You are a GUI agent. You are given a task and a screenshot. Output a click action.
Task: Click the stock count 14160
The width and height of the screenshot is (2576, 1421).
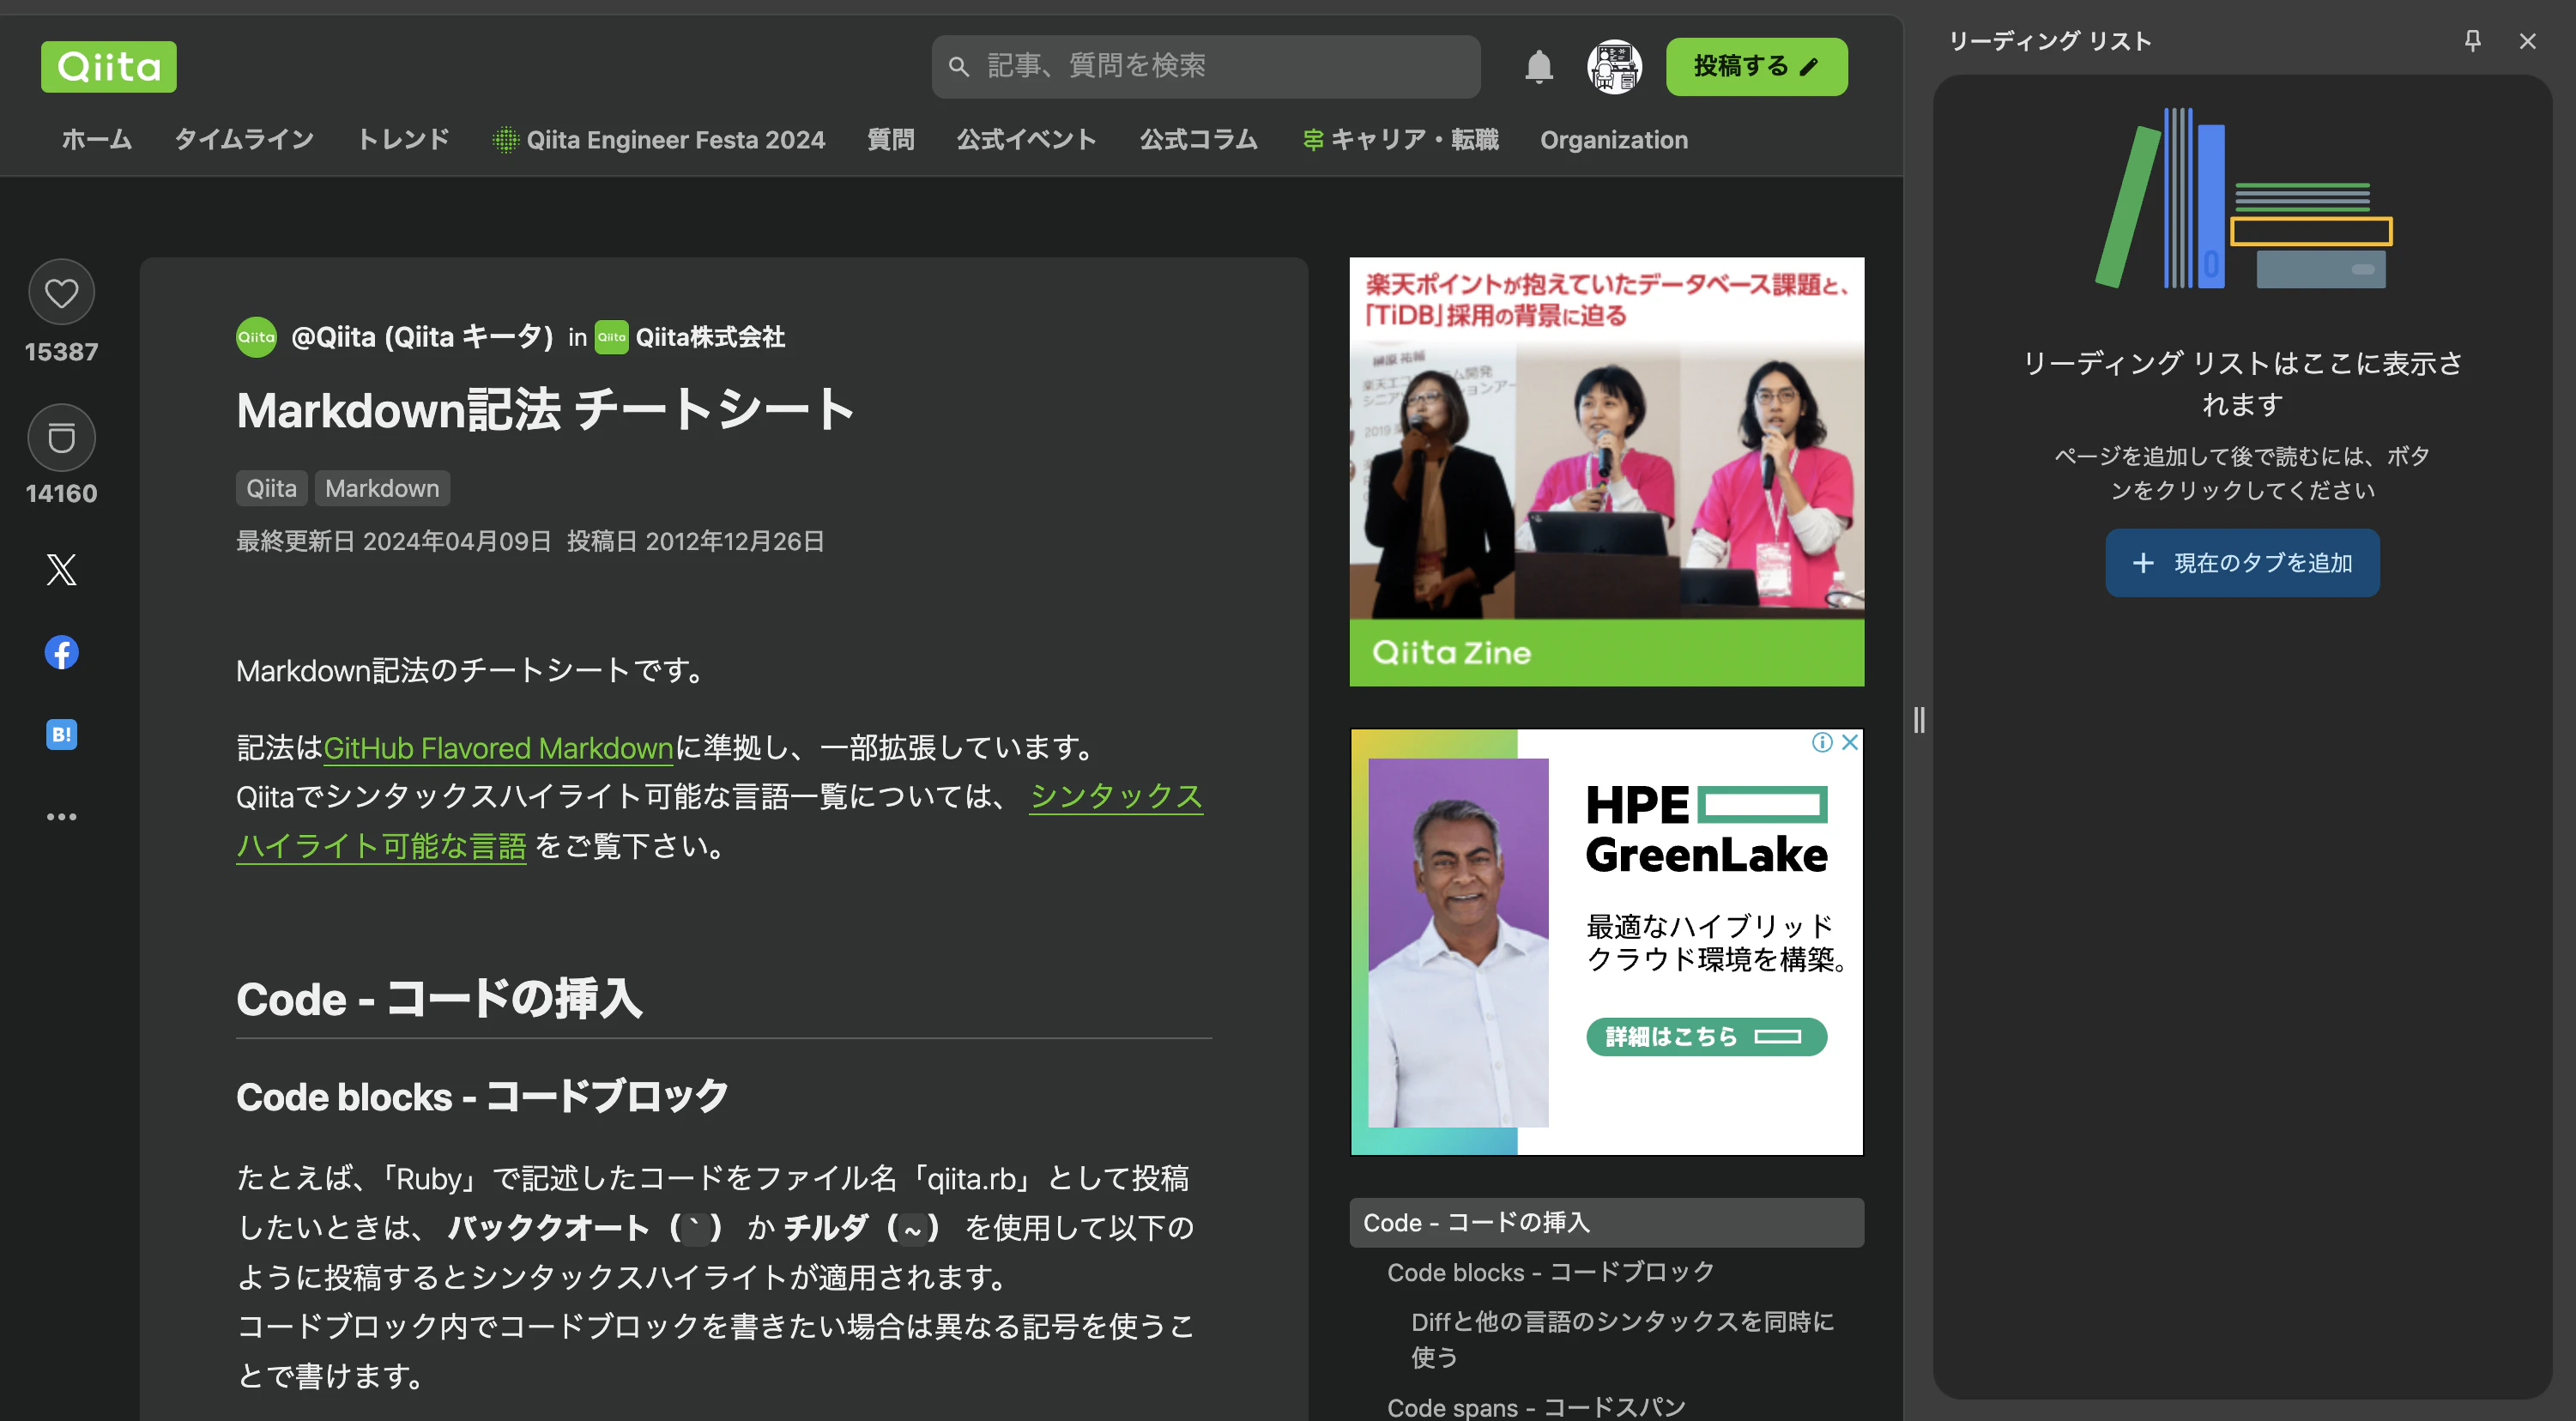(x=62, y=494)
